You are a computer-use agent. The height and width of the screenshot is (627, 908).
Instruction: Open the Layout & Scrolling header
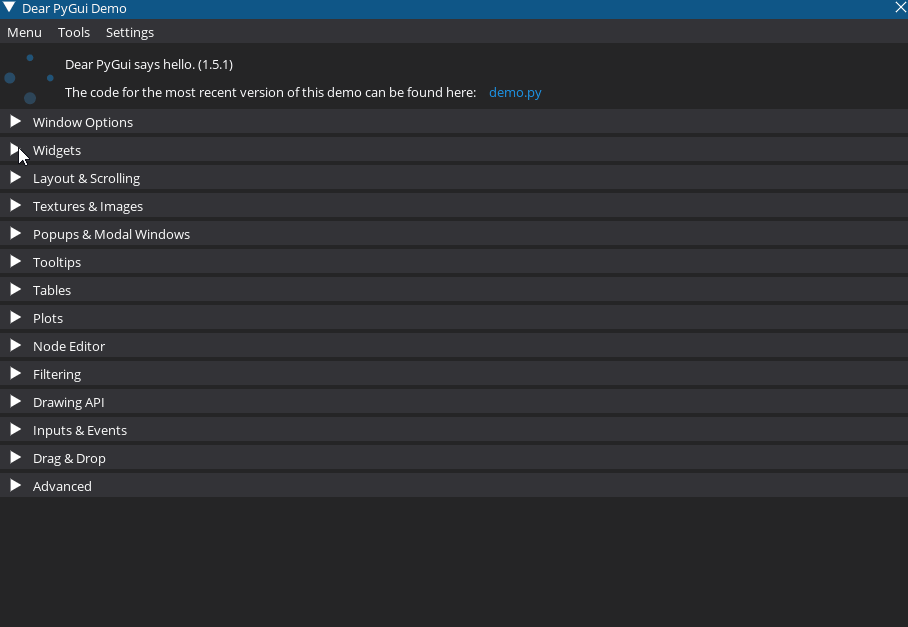pos(86,177)
